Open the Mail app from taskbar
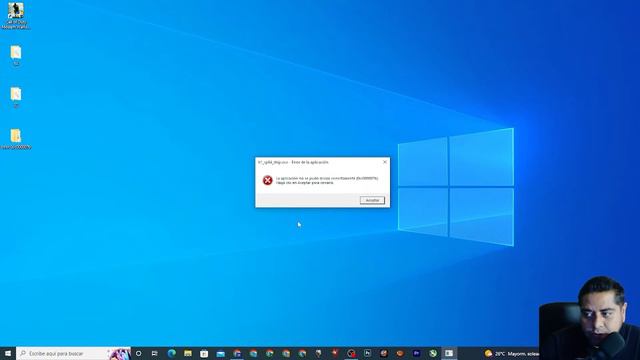This screenshot has width=640, height=360. (x=220, y=353)
